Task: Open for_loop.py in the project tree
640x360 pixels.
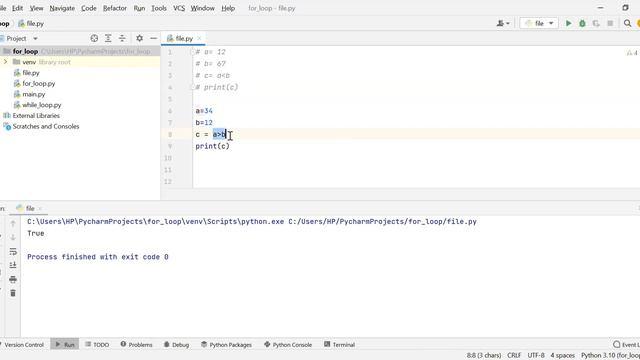Action: (38, 83)
